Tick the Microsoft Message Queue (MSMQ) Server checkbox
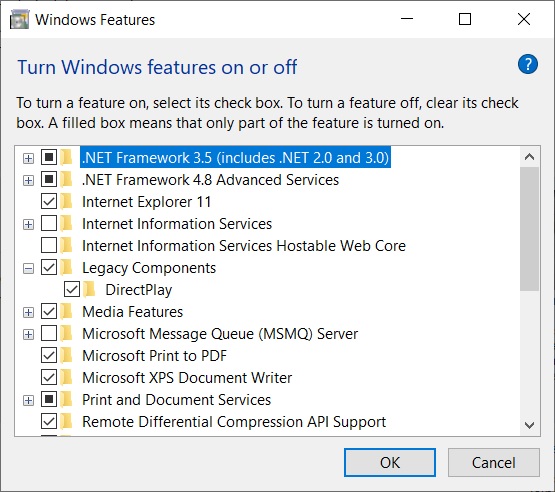Screen dimensions: 555x492 pos(49,334)
